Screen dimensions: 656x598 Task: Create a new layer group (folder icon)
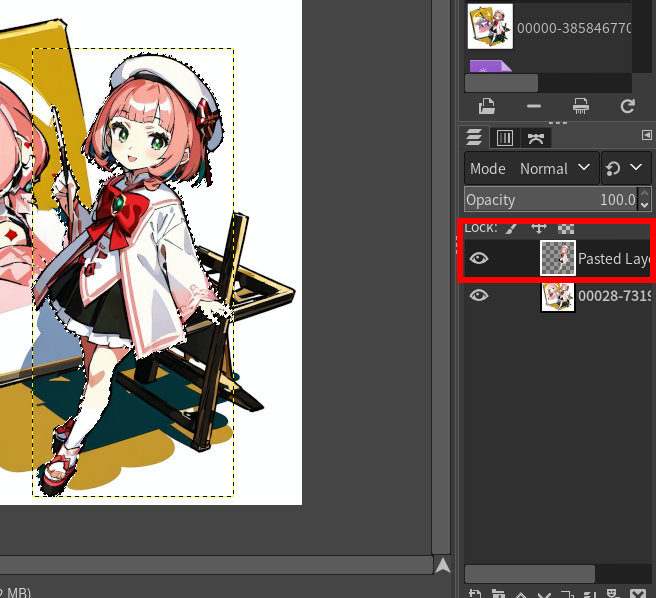click(498, 593)
